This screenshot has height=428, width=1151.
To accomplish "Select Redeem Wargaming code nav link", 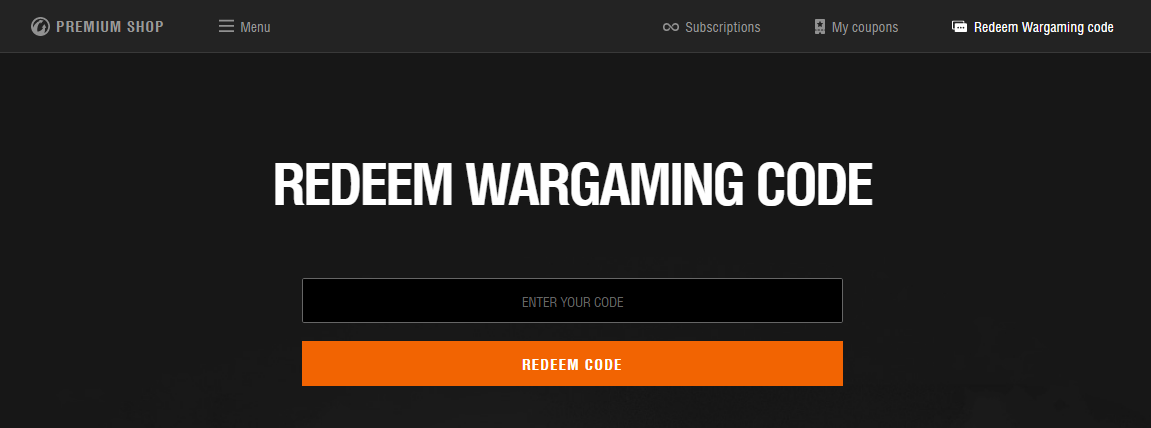I will coord(1043,27).
